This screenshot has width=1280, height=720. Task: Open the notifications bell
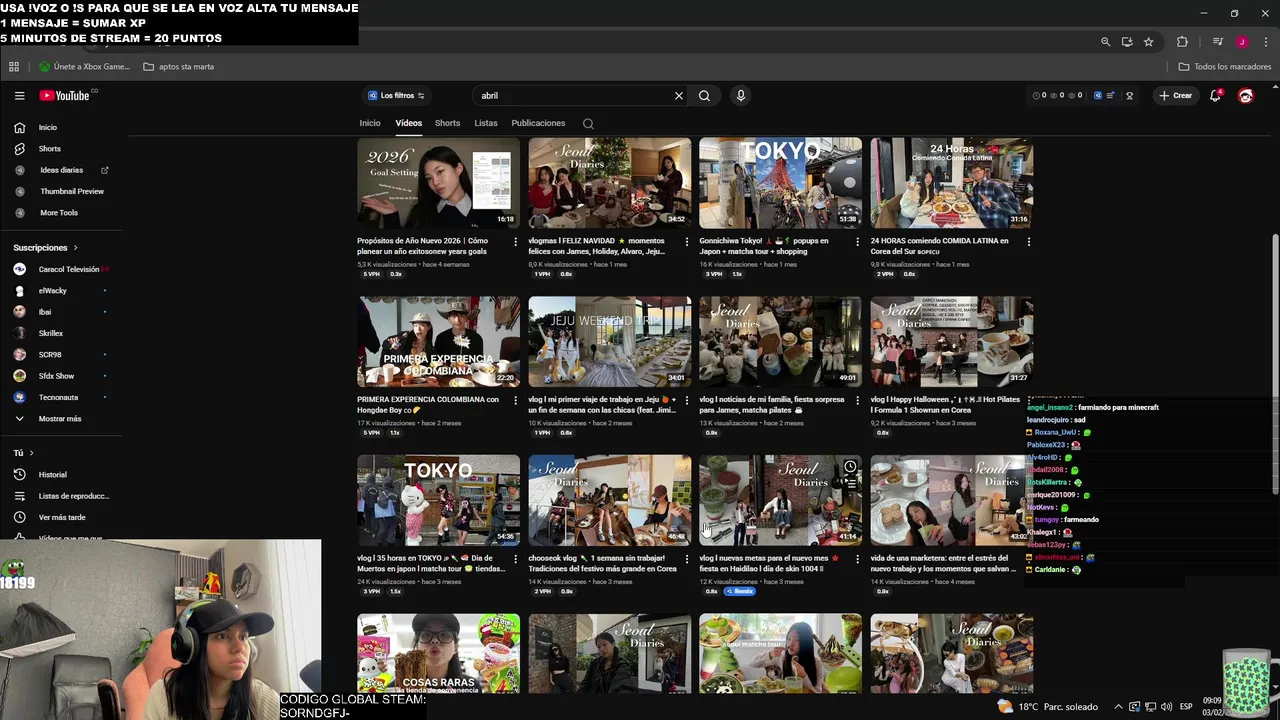coord(1215,96)
